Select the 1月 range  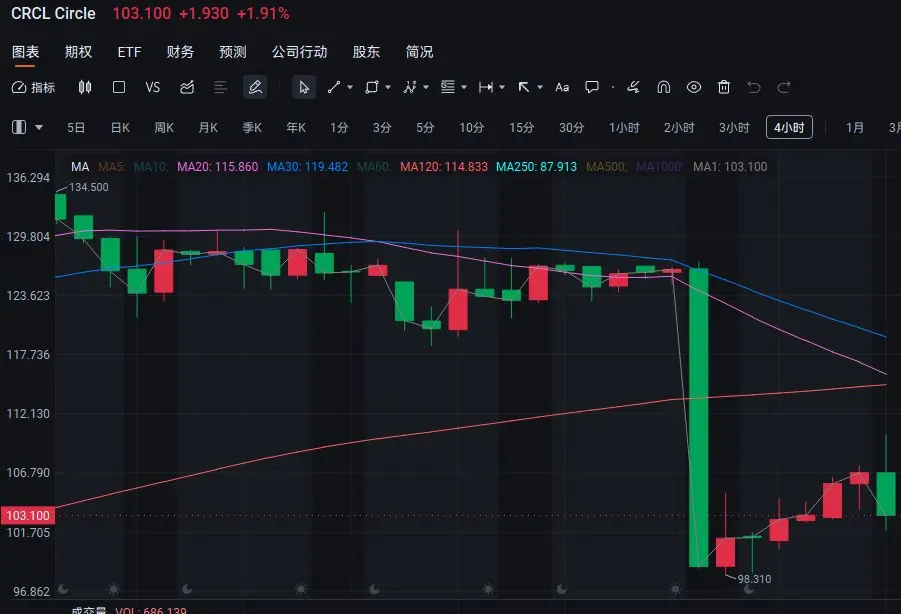click(x=855, y=128)
